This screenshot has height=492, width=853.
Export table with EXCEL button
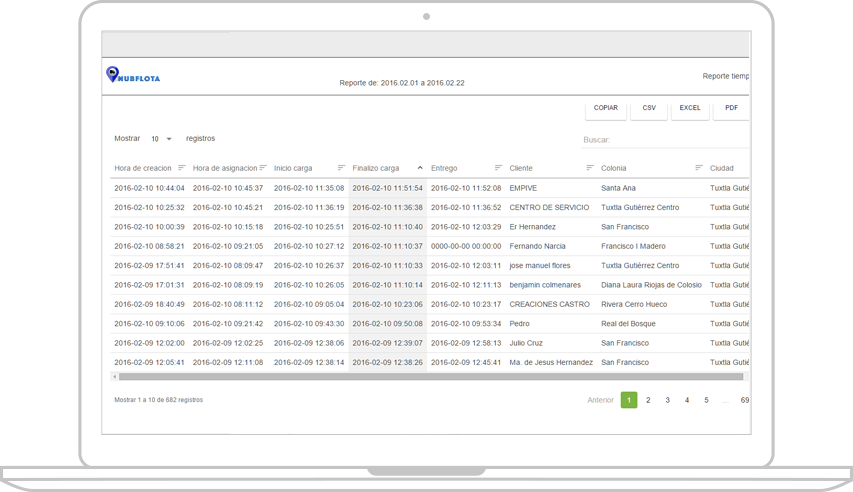pos(690,108)
